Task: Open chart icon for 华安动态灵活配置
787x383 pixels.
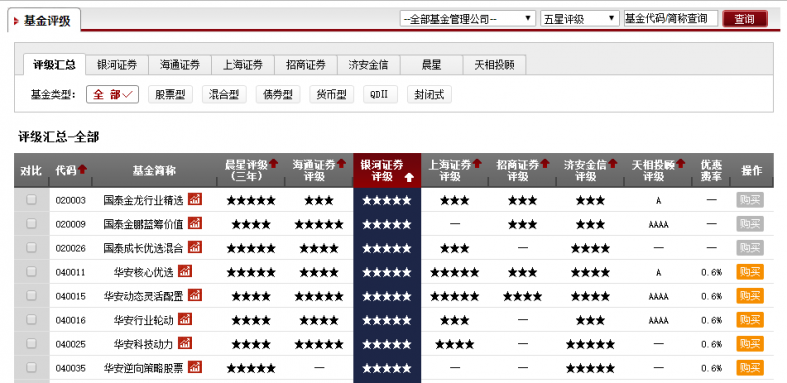Action: point(195,295)
